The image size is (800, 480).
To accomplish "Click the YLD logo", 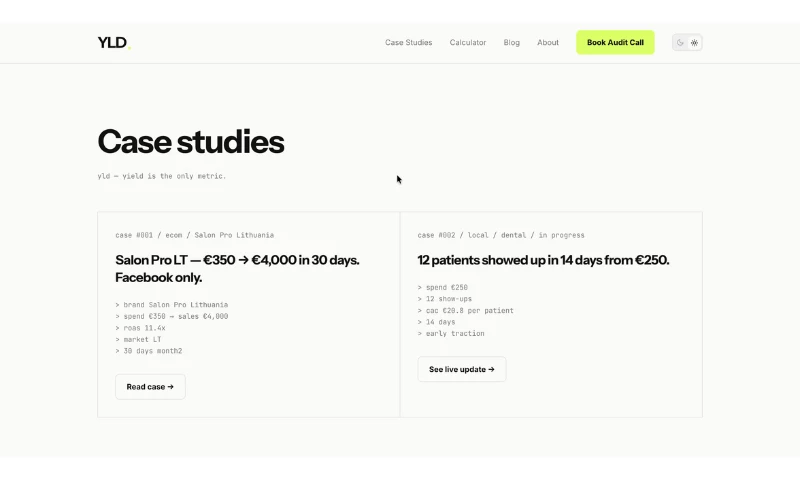I will [x=114, y=42].
